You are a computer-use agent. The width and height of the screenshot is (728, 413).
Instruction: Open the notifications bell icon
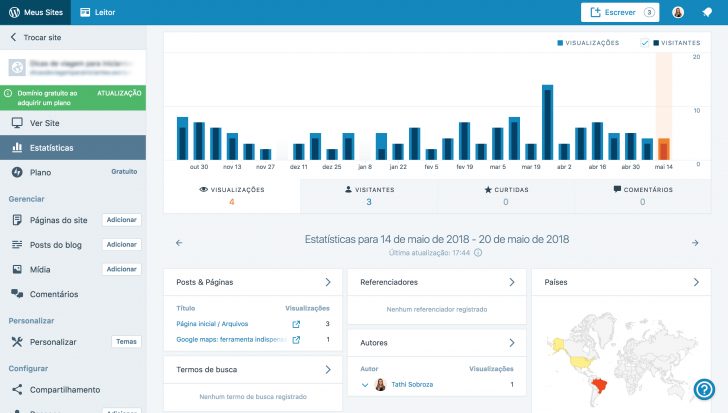708,12
